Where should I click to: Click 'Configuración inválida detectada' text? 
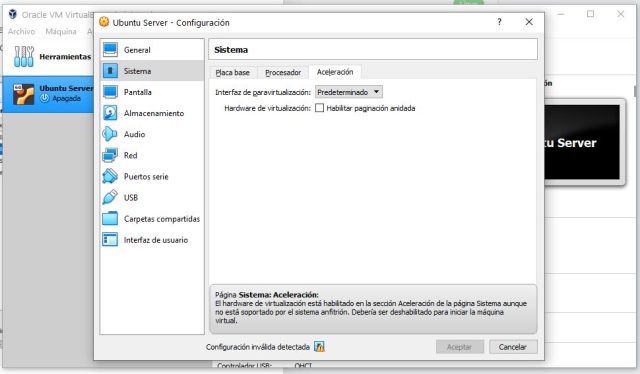[x=258, y=347]
